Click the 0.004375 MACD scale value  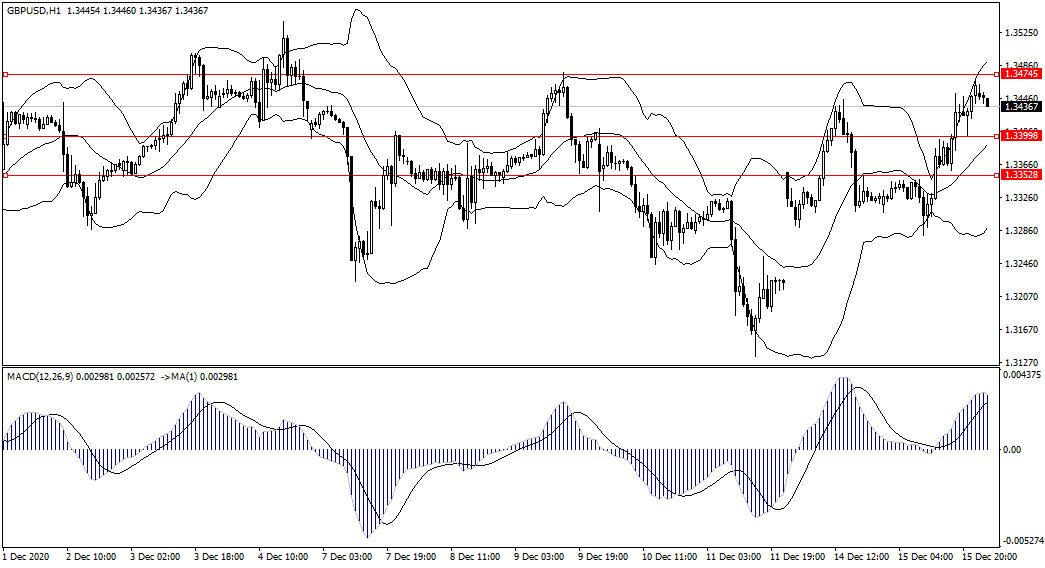[x=1021, y=375]
